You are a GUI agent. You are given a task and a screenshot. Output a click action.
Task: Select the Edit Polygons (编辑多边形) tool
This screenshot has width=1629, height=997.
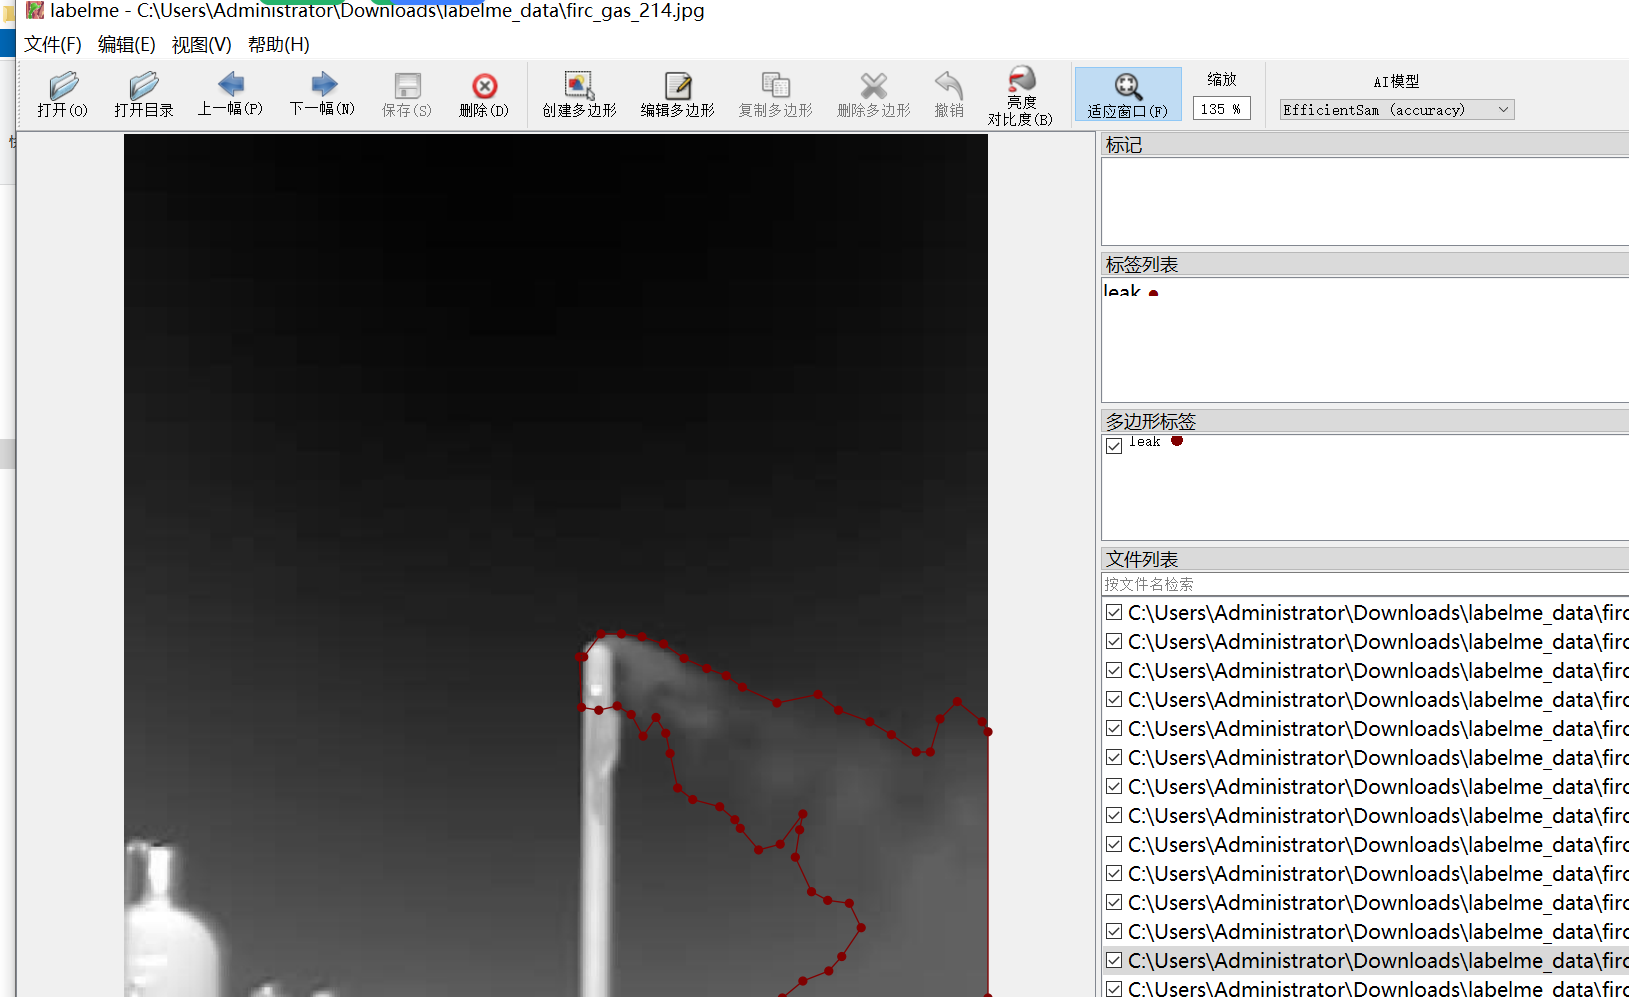click(677, 94)
